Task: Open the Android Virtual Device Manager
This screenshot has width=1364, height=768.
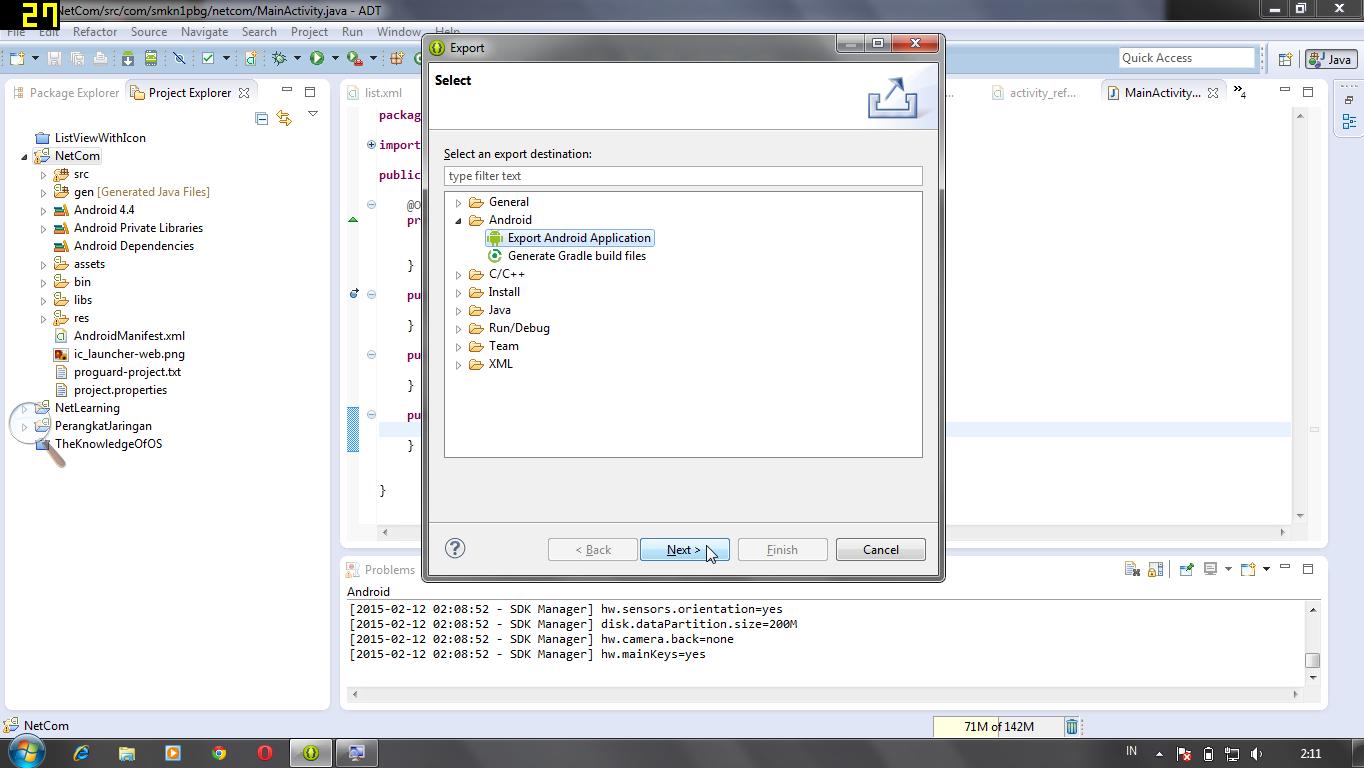Action: [150, 58]
